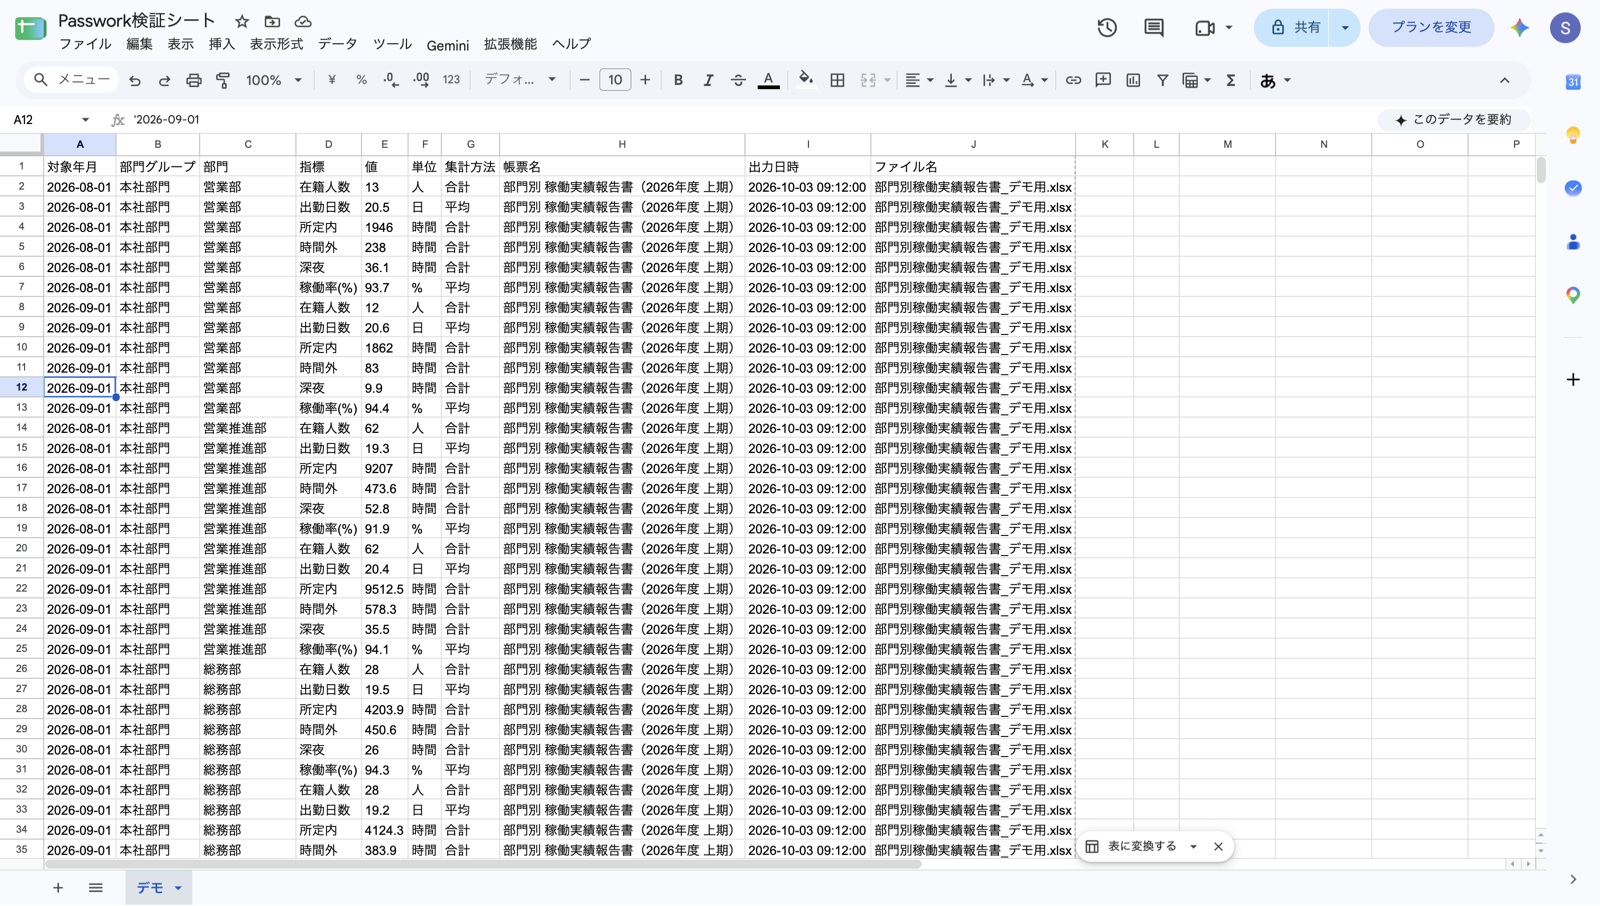
Task: Open the 表示形式 menu
Action: (276, 44)
